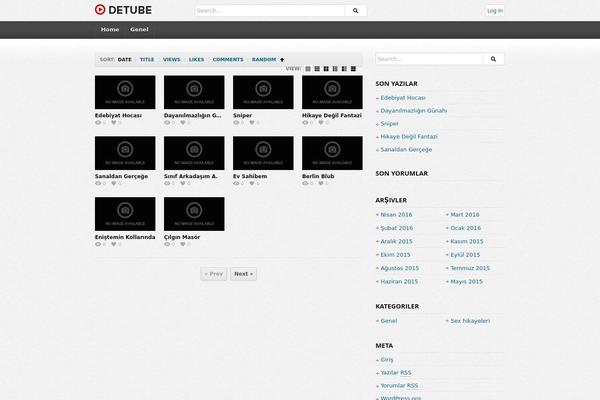Click the eye icon under Çılgın Masör post
The height and width of the screenshot is (400, 600).
point(167,244)
